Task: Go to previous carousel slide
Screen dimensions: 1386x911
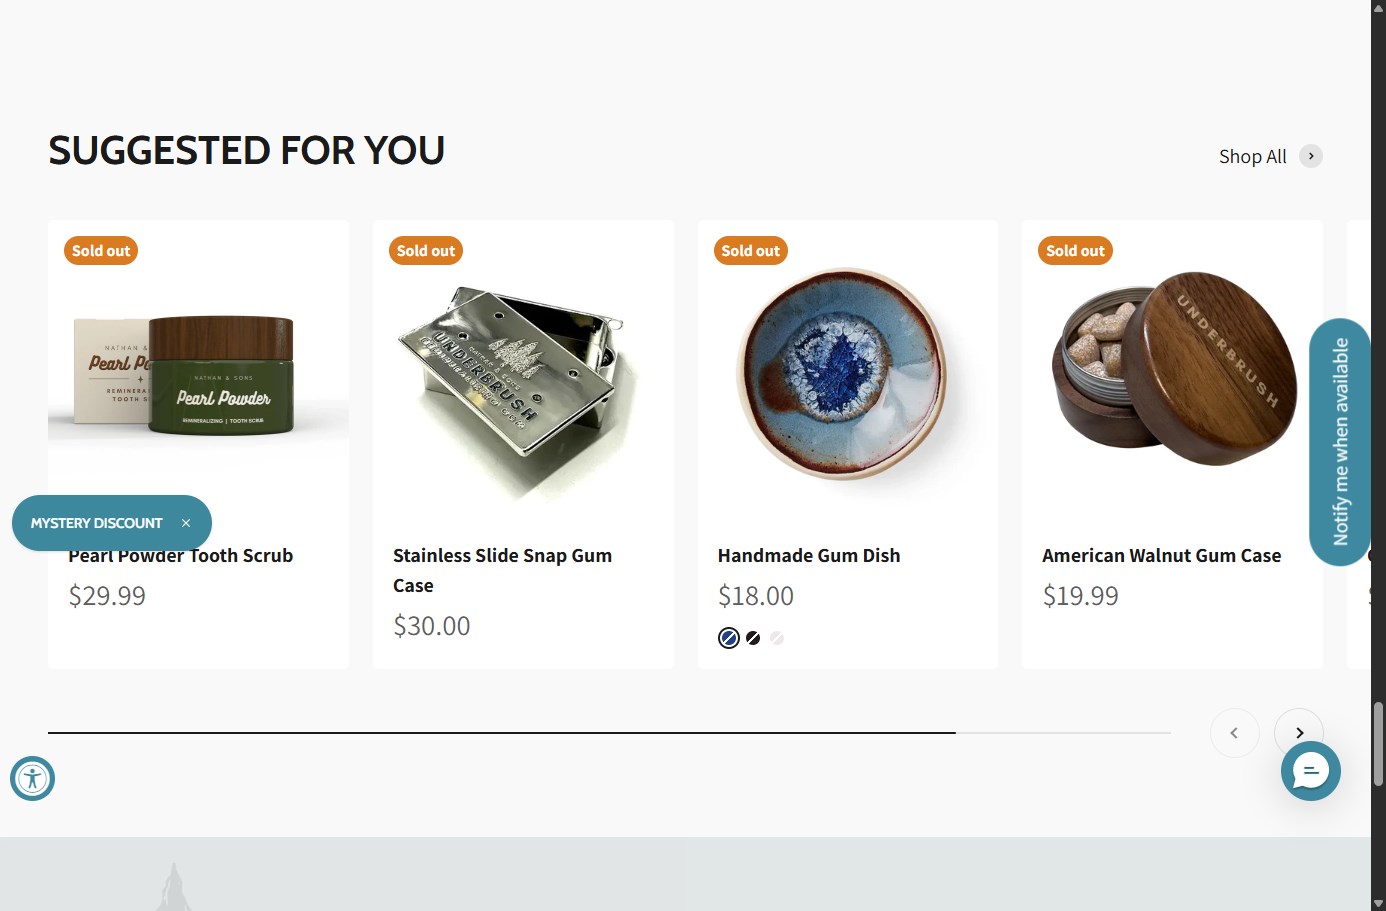Action: coord(1234,733)
